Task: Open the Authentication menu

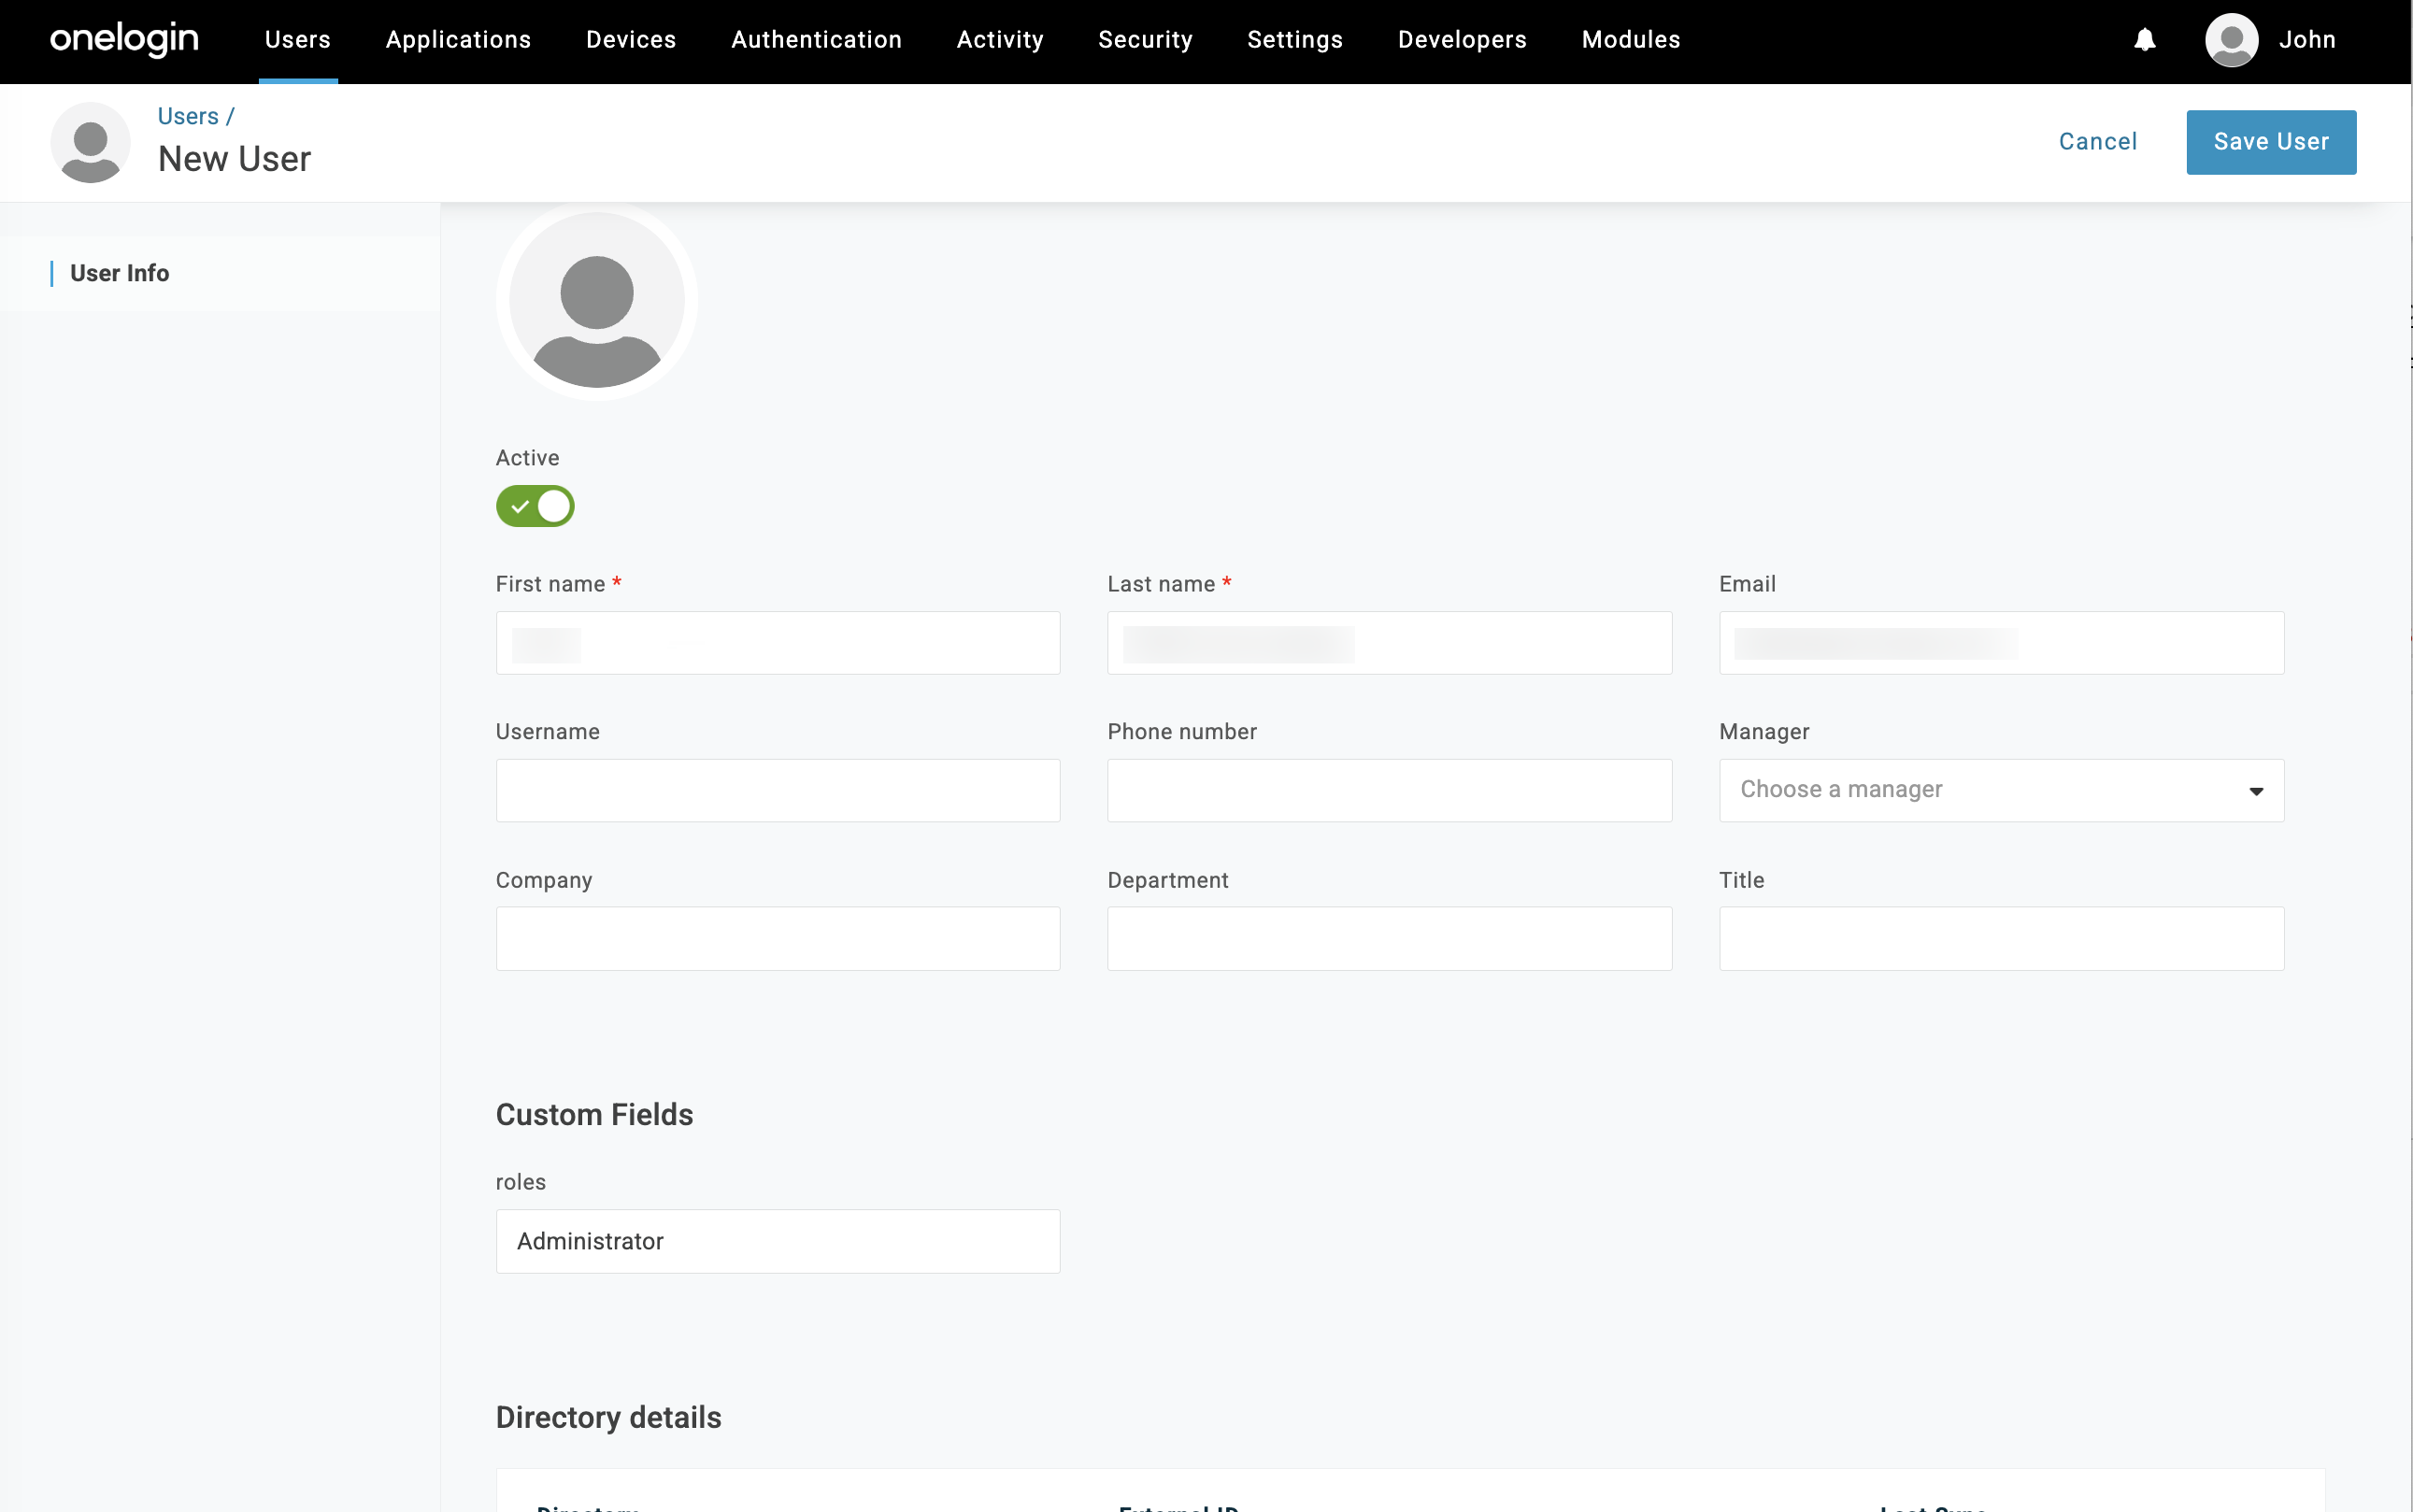Action: pyautogui.click(x=816, y=40)
